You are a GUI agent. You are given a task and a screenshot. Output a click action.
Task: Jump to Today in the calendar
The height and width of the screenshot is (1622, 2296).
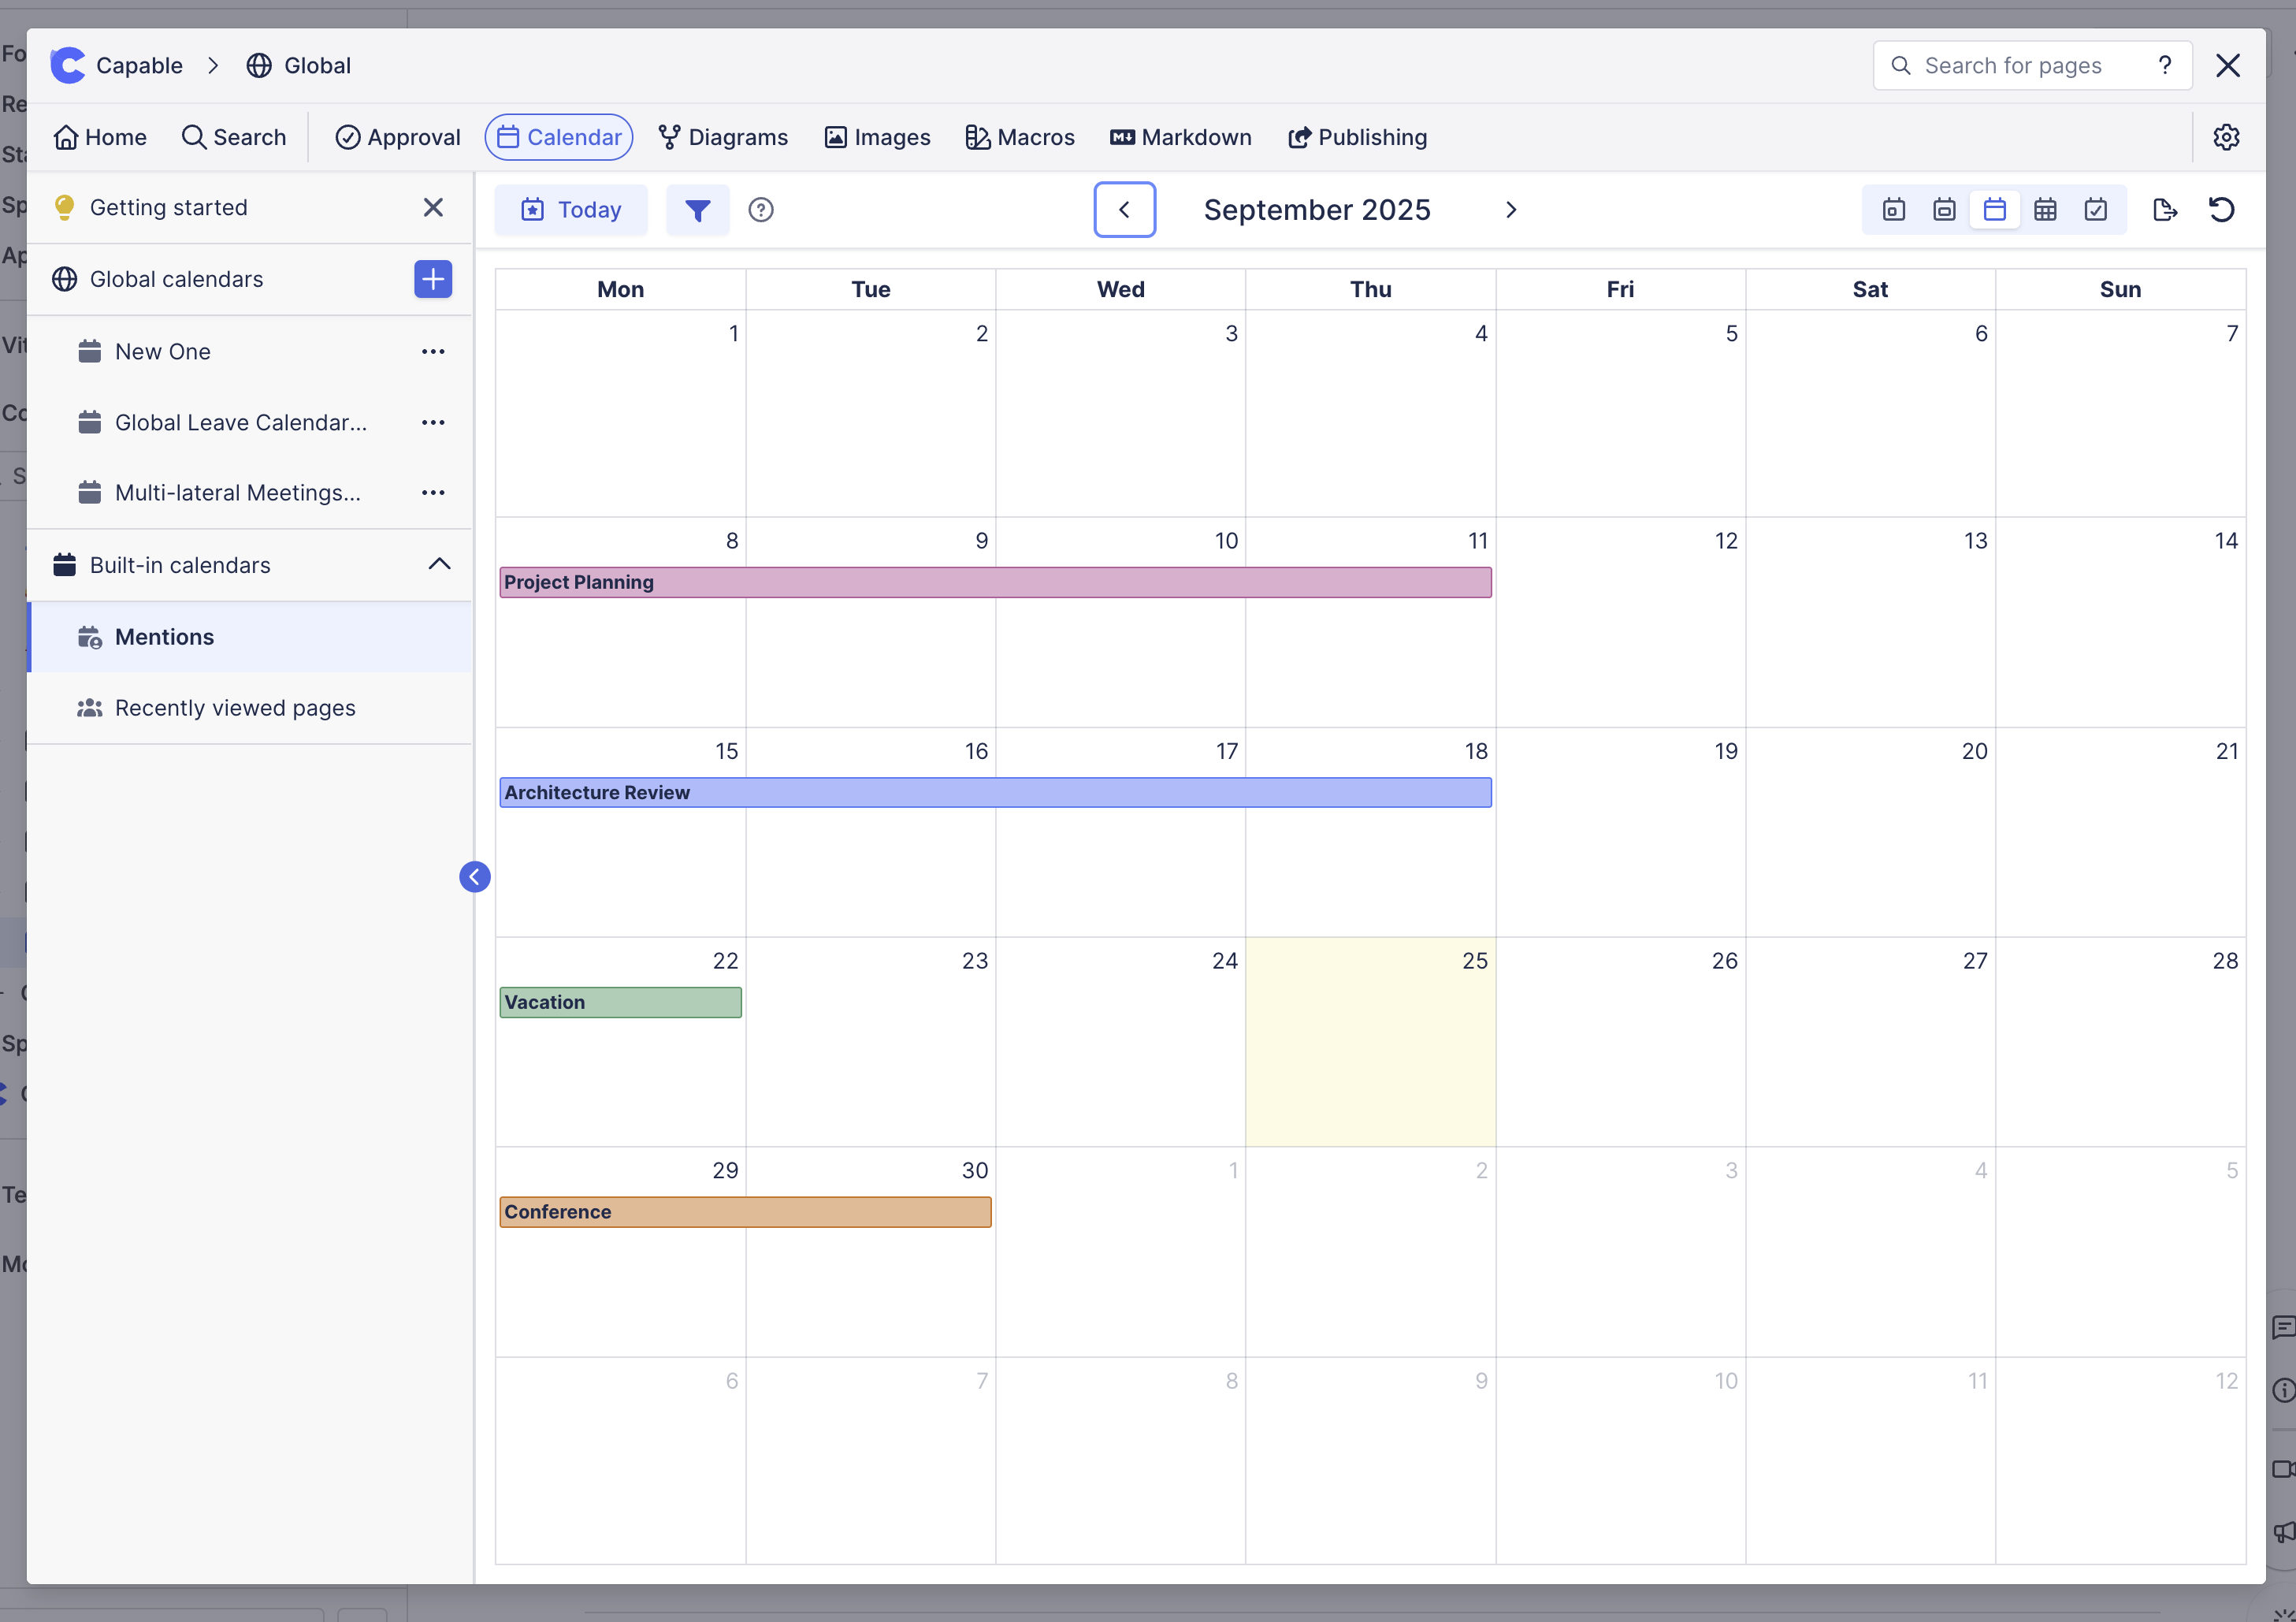[x=571, y=209]
